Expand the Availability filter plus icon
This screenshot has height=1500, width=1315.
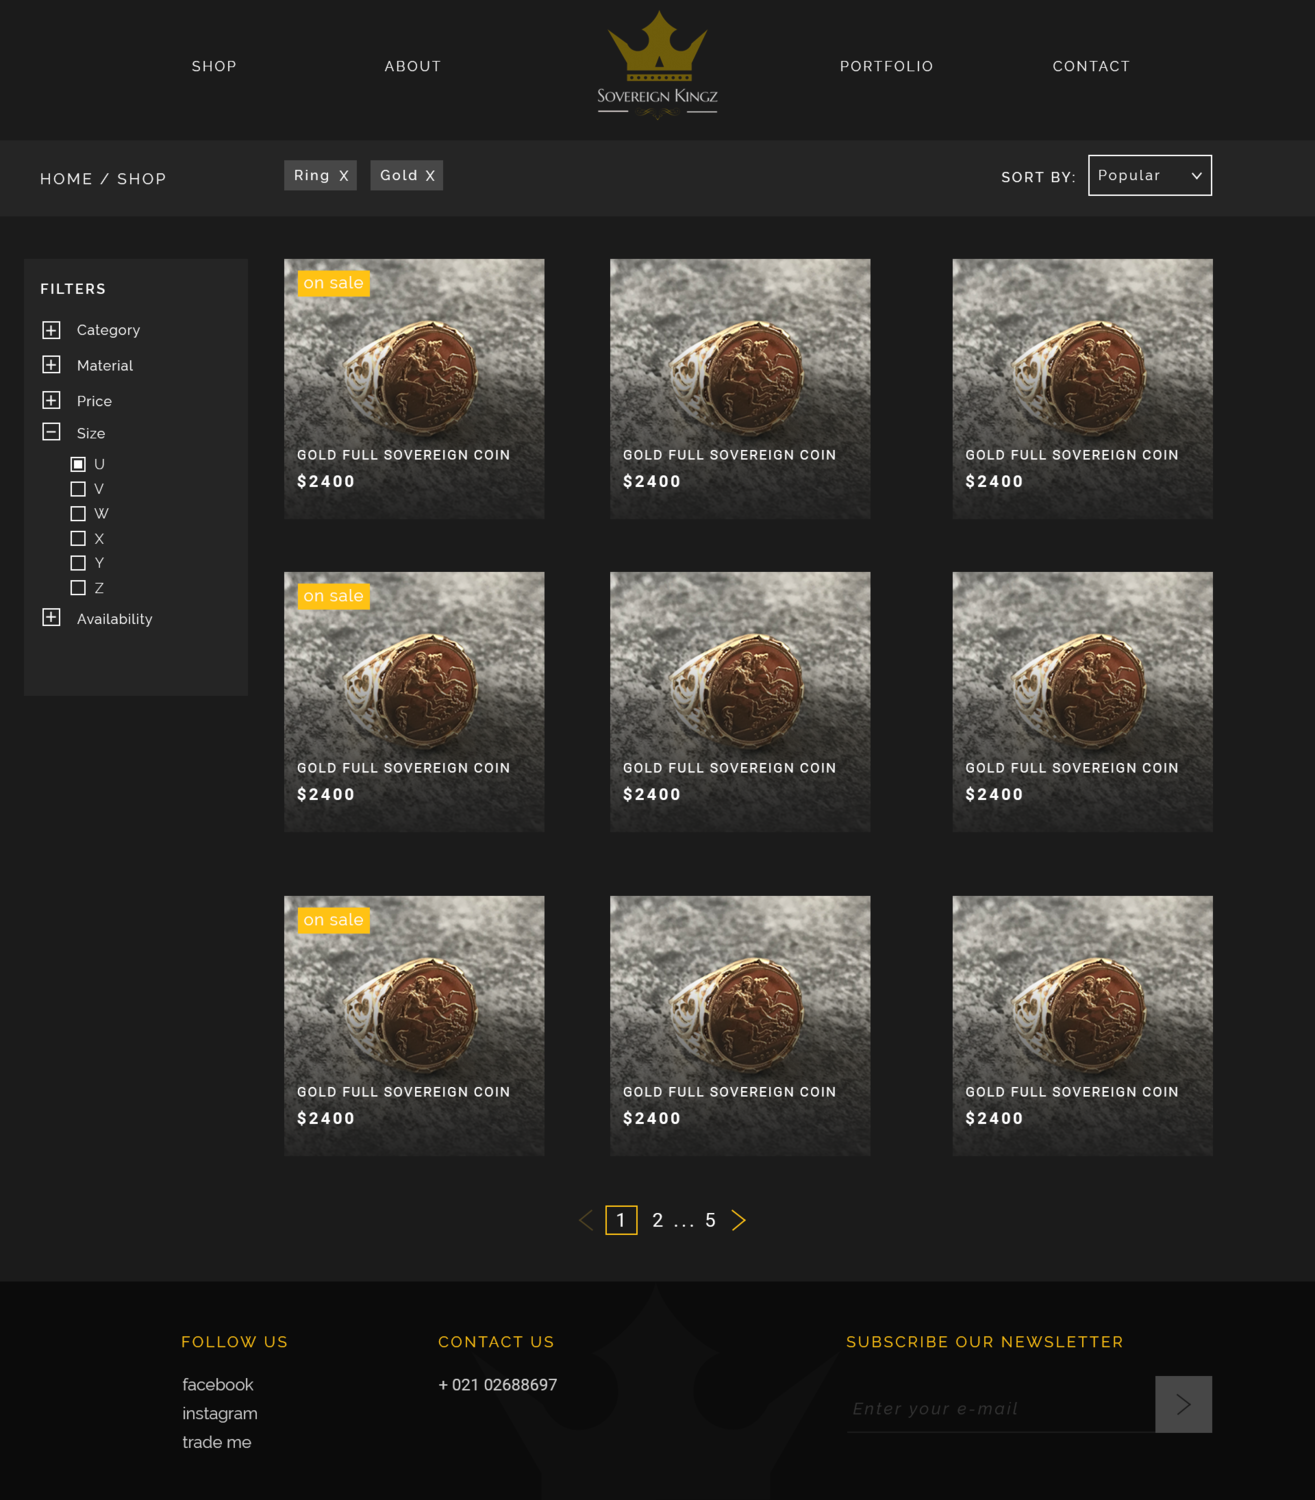coord(51,617)
